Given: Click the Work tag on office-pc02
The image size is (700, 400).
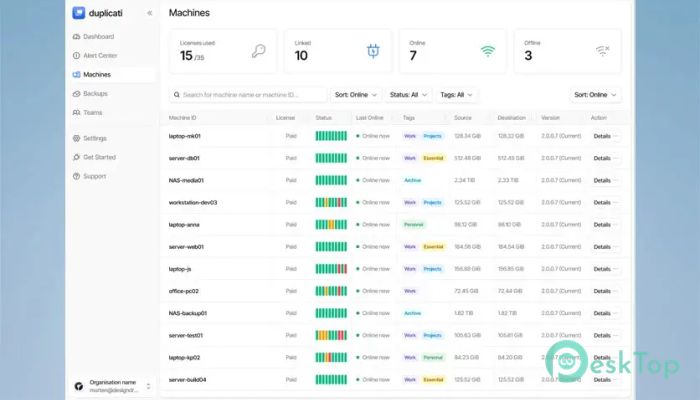Looking at the screenshot, I should click(x=410, y=291).
